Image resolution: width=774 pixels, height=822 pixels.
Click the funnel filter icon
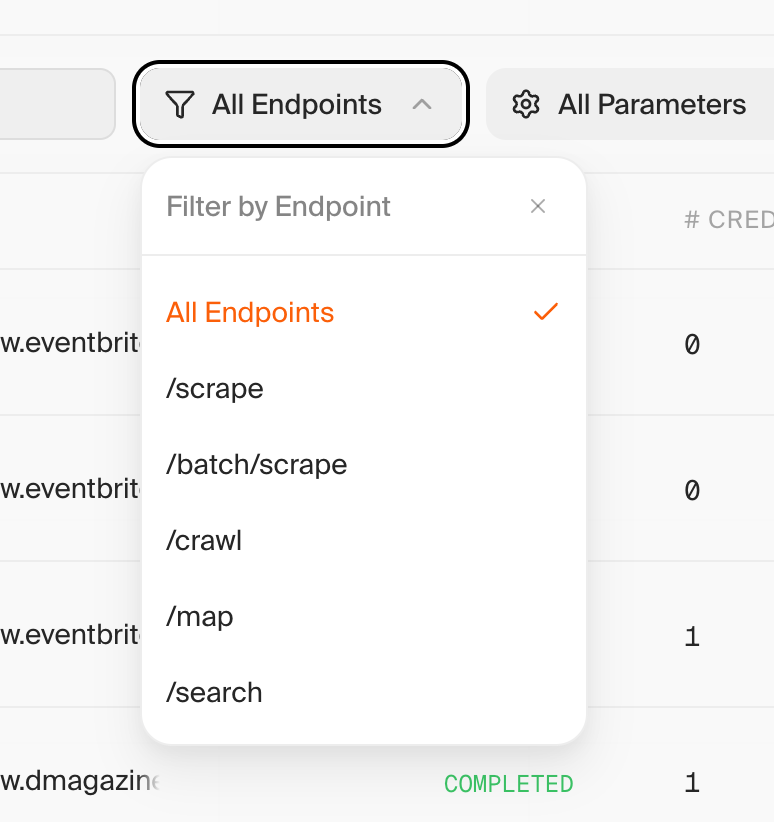coord(179,105)
